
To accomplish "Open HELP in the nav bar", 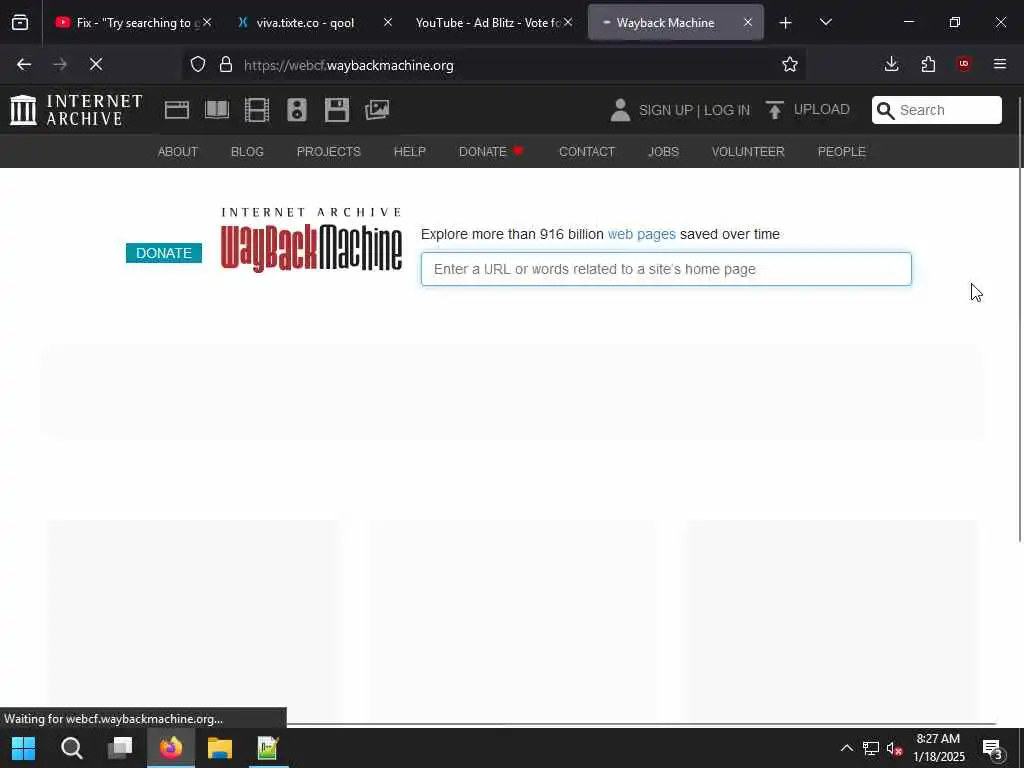I will [x=409, y=152].
